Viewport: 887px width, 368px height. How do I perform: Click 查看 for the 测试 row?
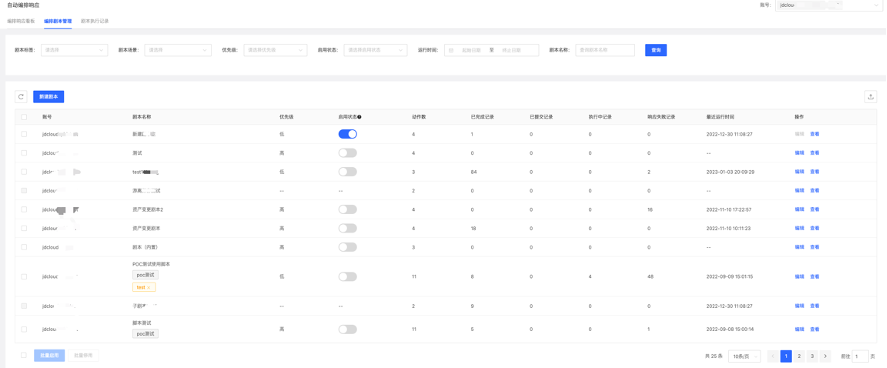click(x=815, y=153)
